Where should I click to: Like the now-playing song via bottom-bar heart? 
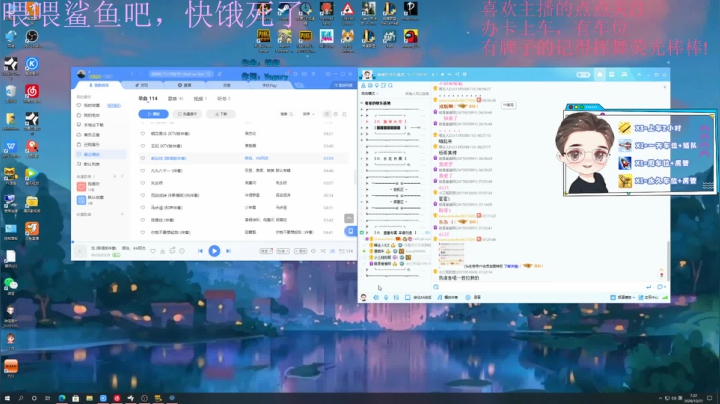point(153,251)
